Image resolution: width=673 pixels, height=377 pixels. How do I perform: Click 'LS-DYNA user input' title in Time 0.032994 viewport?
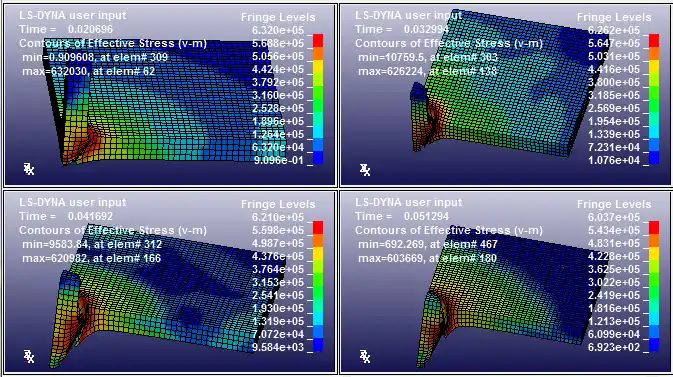(x=409, y=15)
